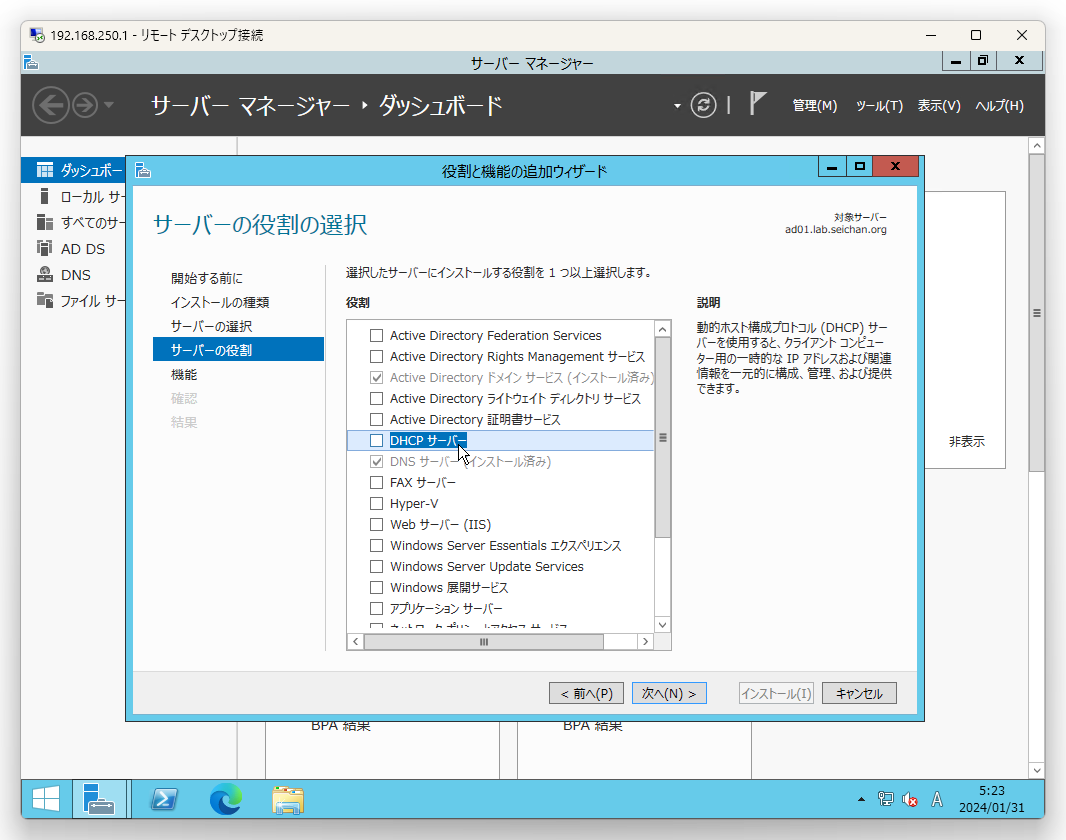Open the notifications flag icon

[x=757, y=103]
